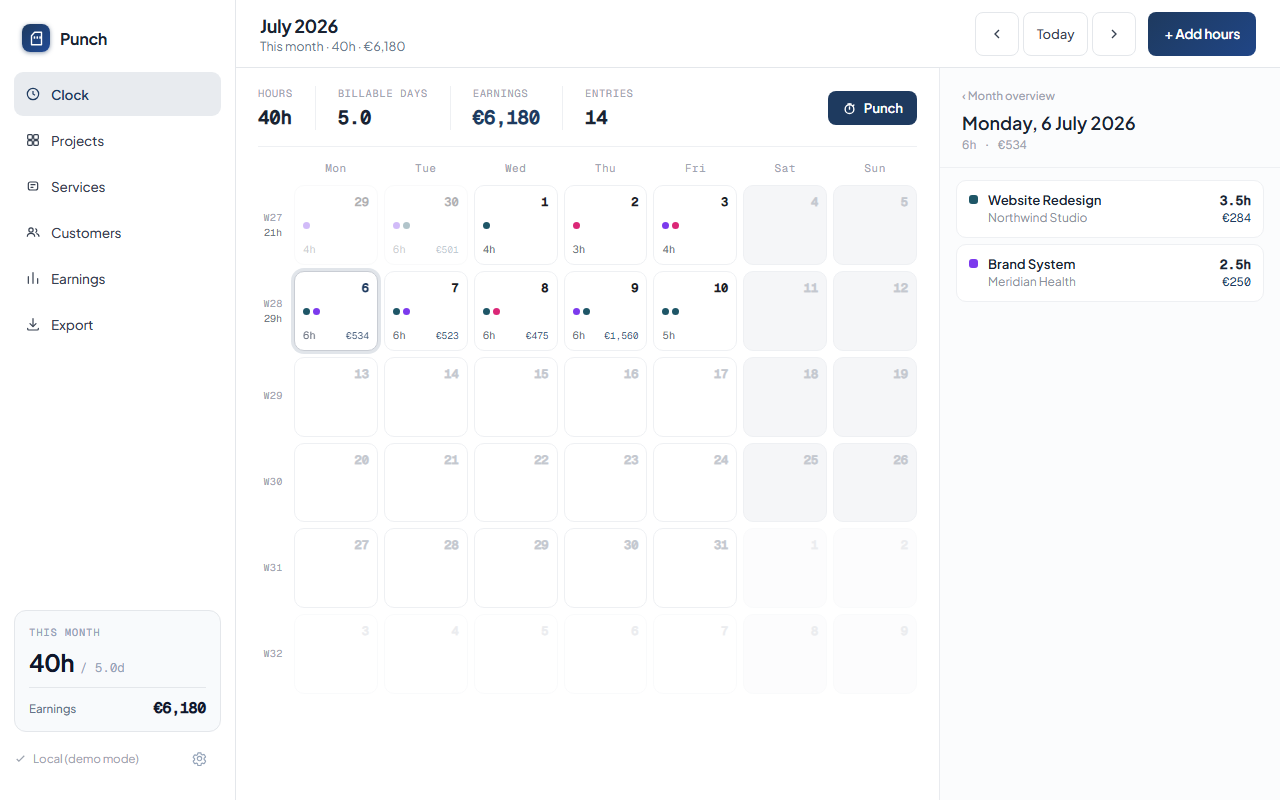This screenshot has width=1280, height=800.
Task: Click the €1,560 amount on day 9
Action: 621,336
